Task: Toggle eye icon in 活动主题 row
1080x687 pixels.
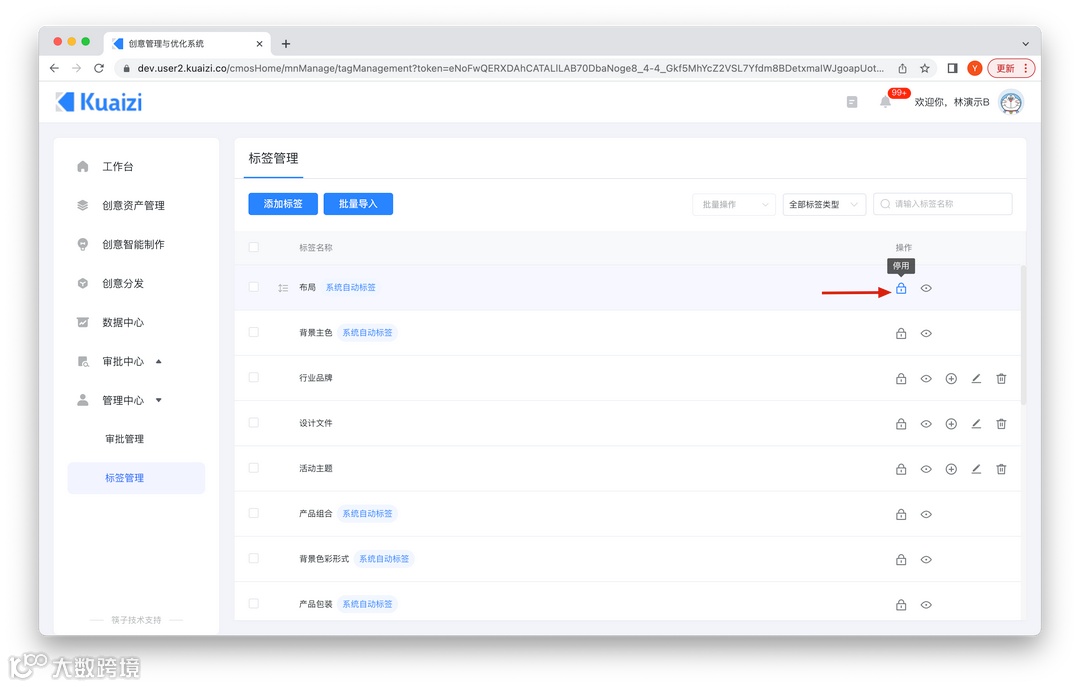Action: [x=926, y=469]
